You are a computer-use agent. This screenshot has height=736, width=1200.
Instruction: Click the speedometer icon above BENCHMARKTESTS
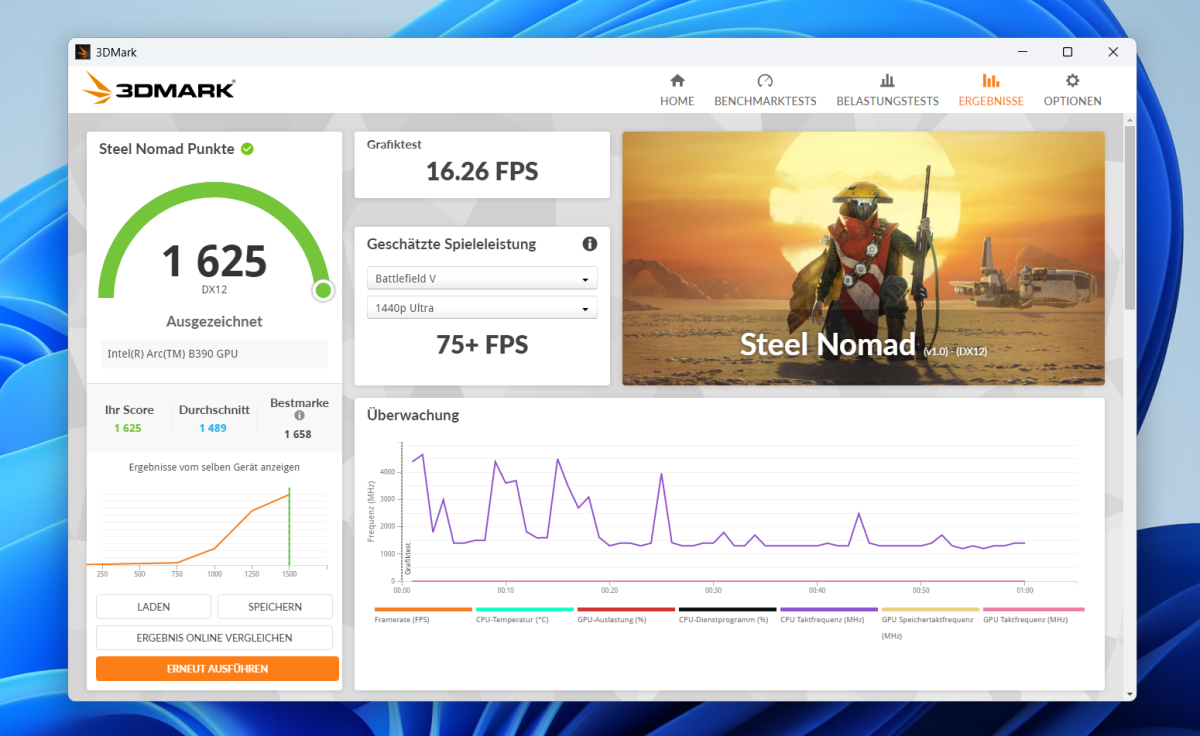click(x=765, y=81)
